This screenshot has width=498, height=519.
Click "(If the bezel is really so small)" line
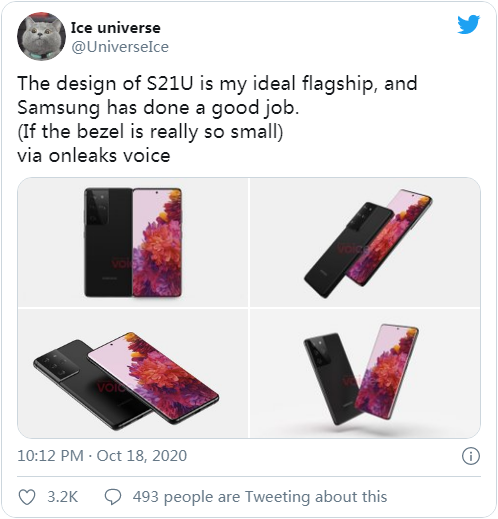[x=150, y=132]
